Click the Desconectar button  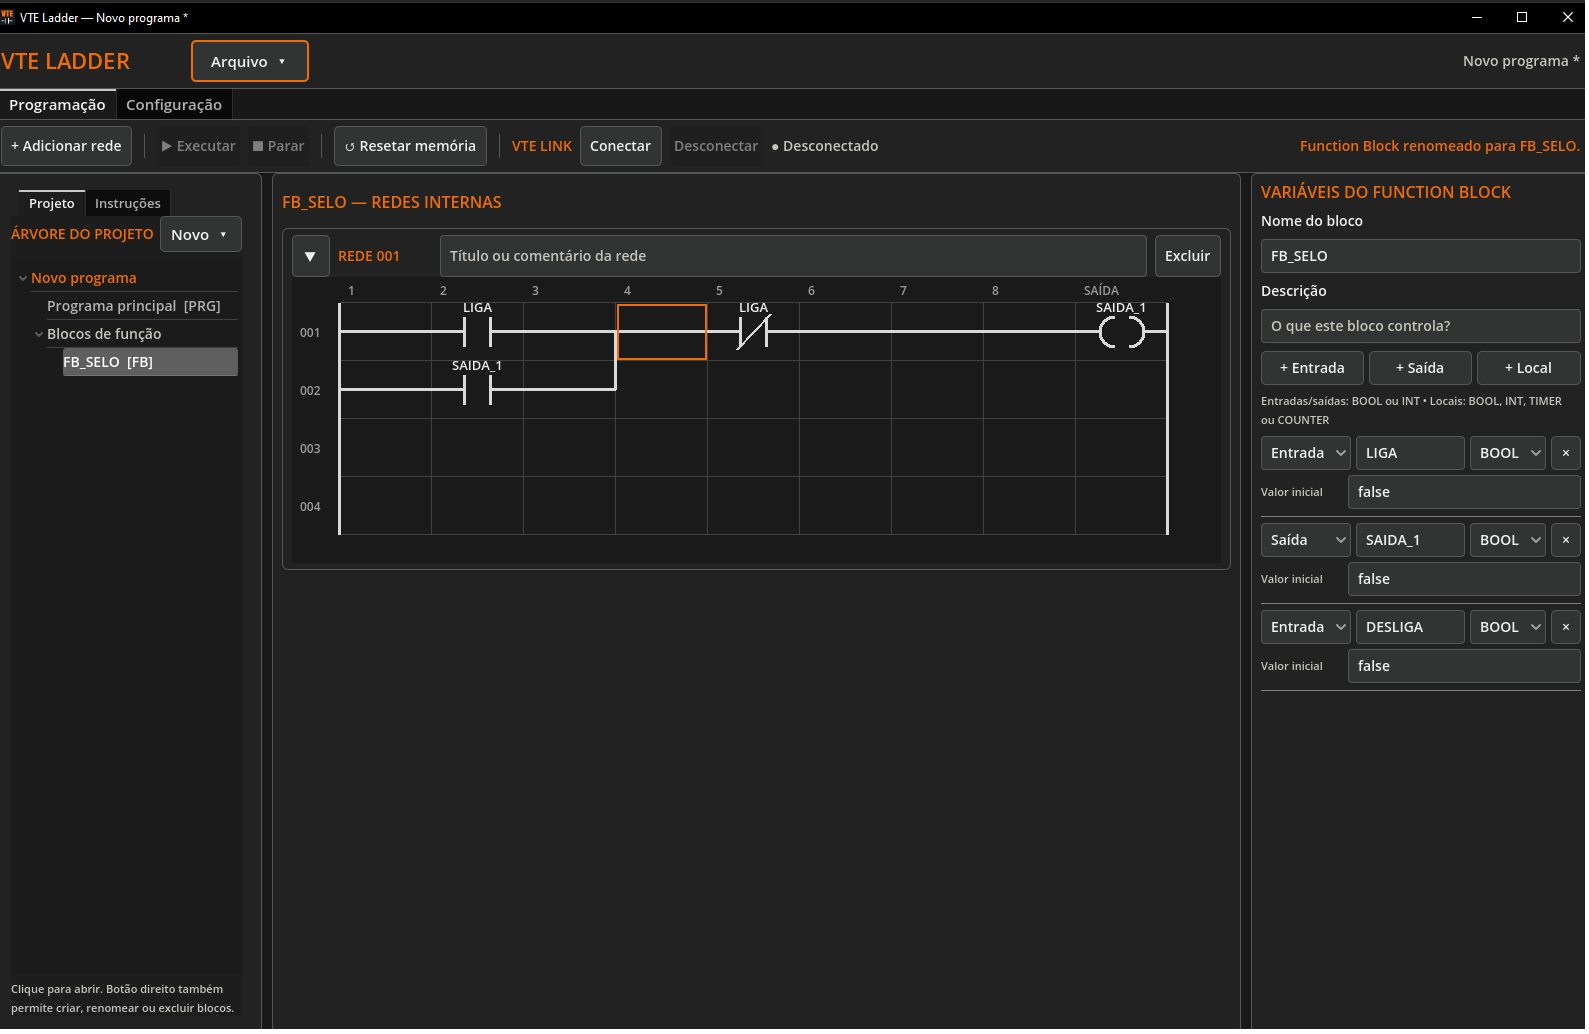tap(715, 146)
